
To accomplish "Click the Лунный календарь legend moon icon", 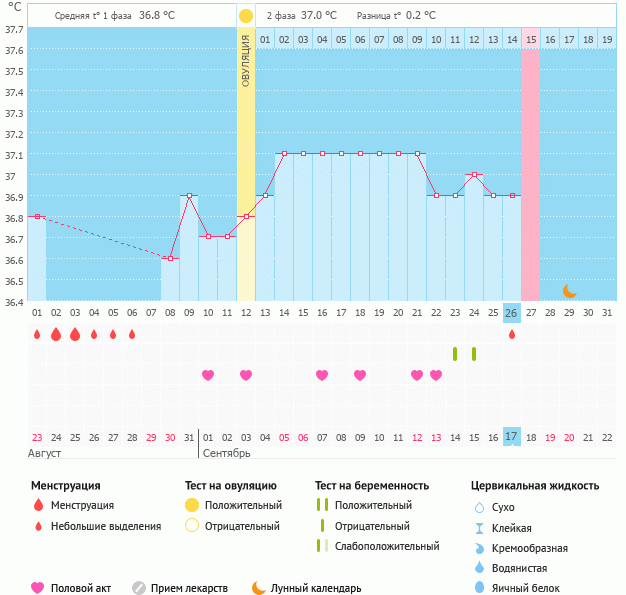I will (x=259, y=588).
